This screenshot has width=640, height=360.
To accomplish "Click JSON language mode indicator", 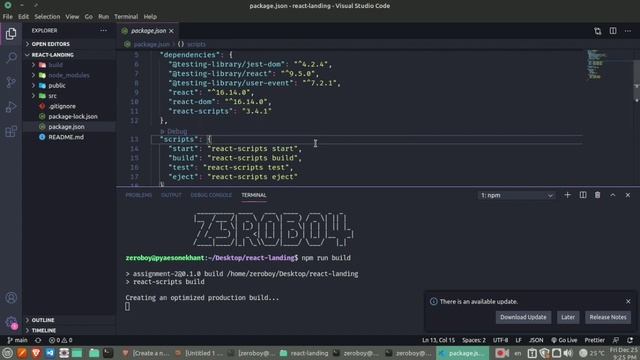I will pyautogui.click(x=536, y=340).
